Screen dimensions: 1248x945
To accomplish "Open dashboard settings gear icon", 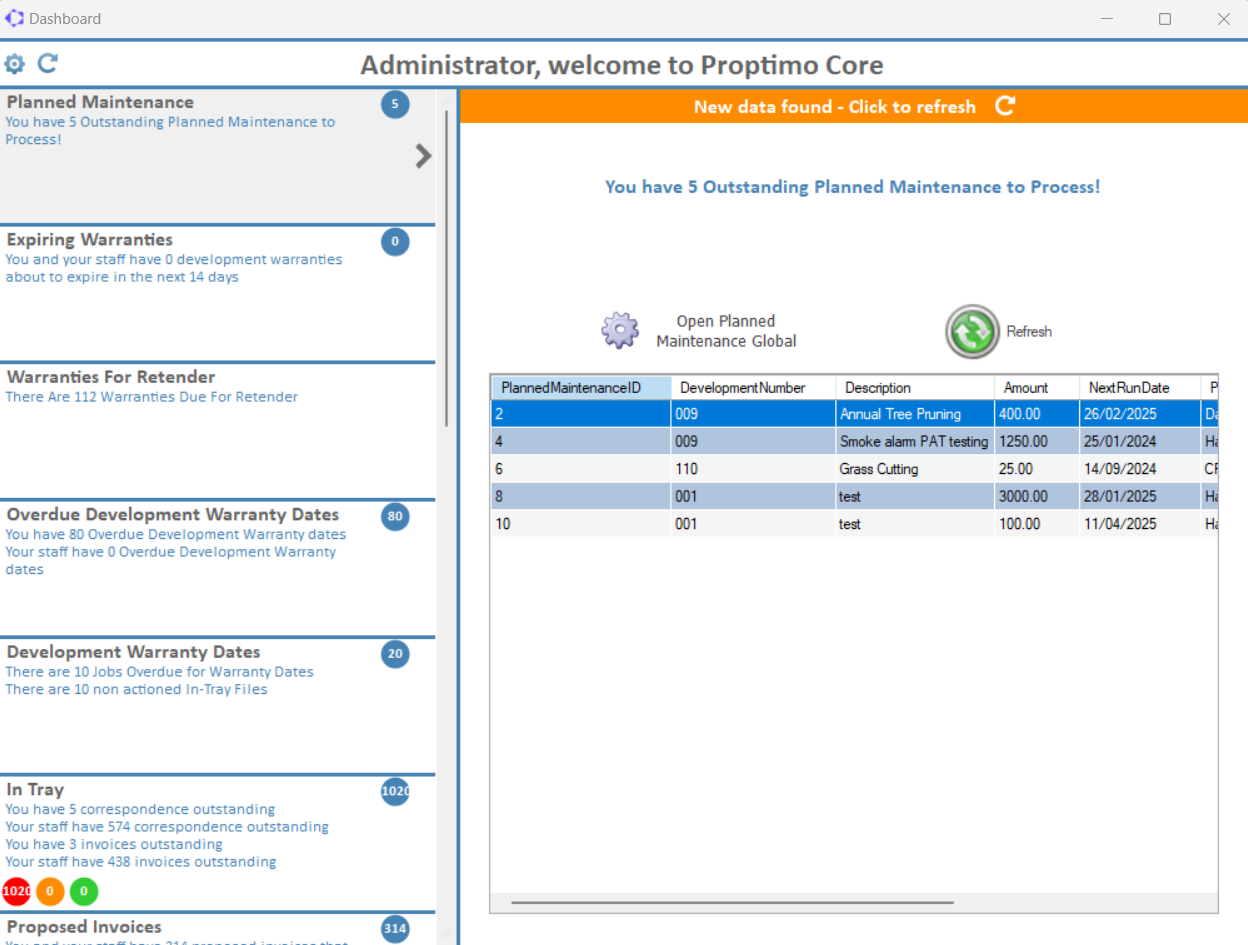I will [14, 64].
